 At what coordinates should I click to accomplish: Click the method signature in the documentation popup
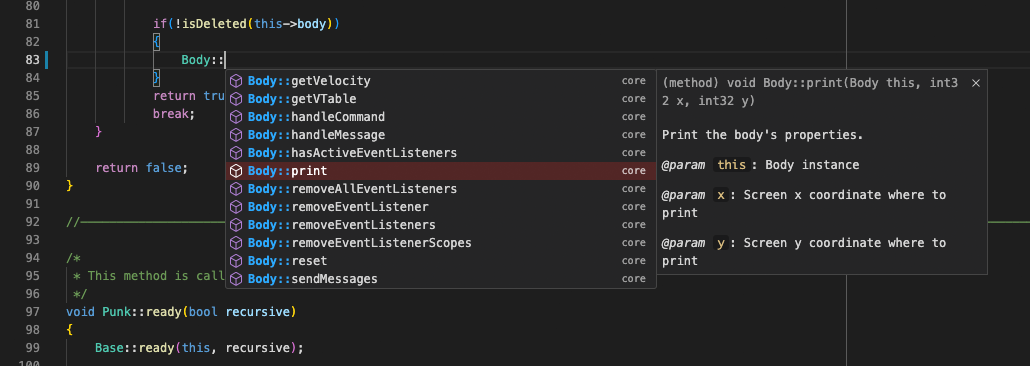pos(809,92)
